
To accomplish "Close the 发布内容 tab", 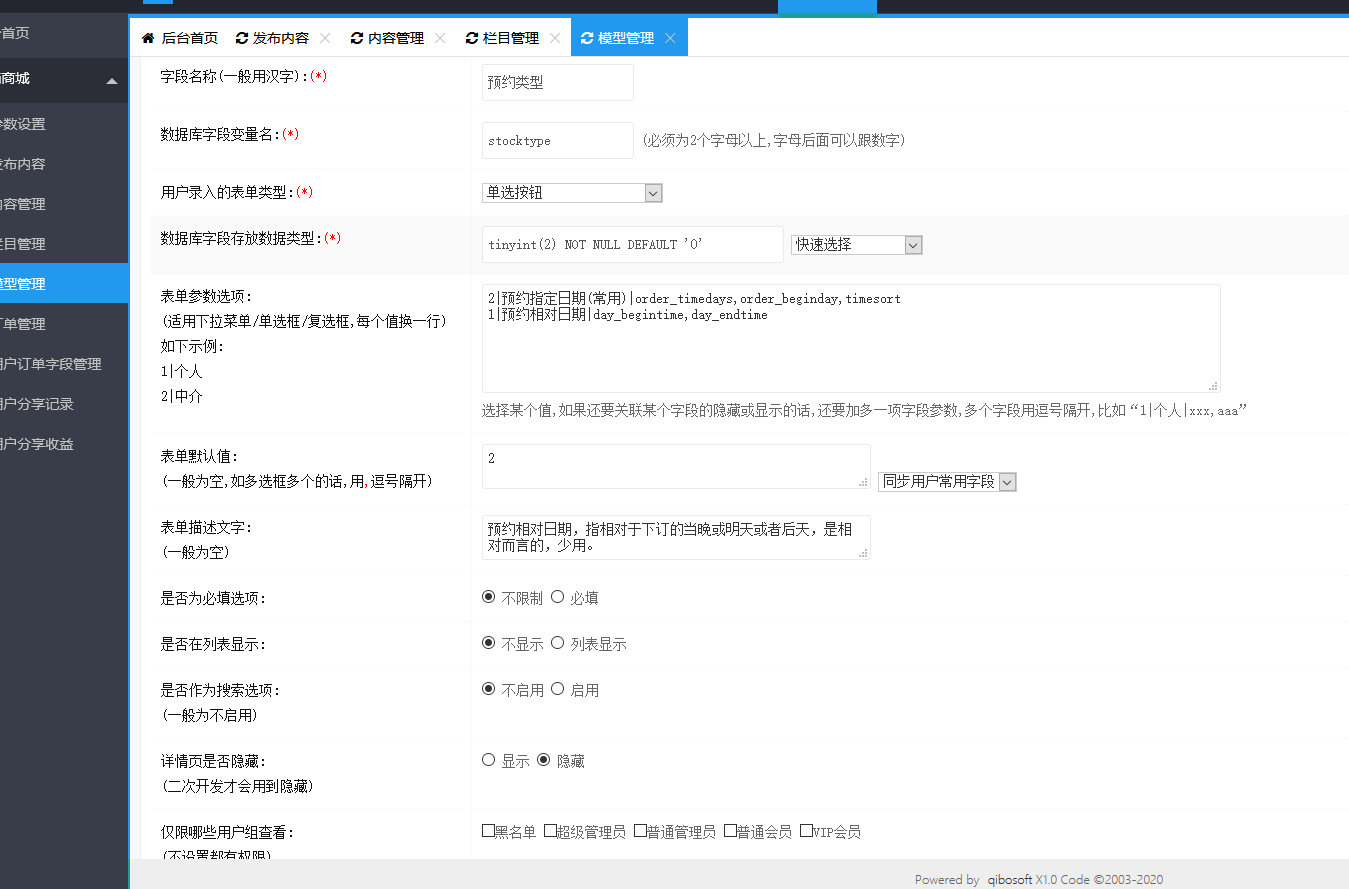I will click(325, 38).
